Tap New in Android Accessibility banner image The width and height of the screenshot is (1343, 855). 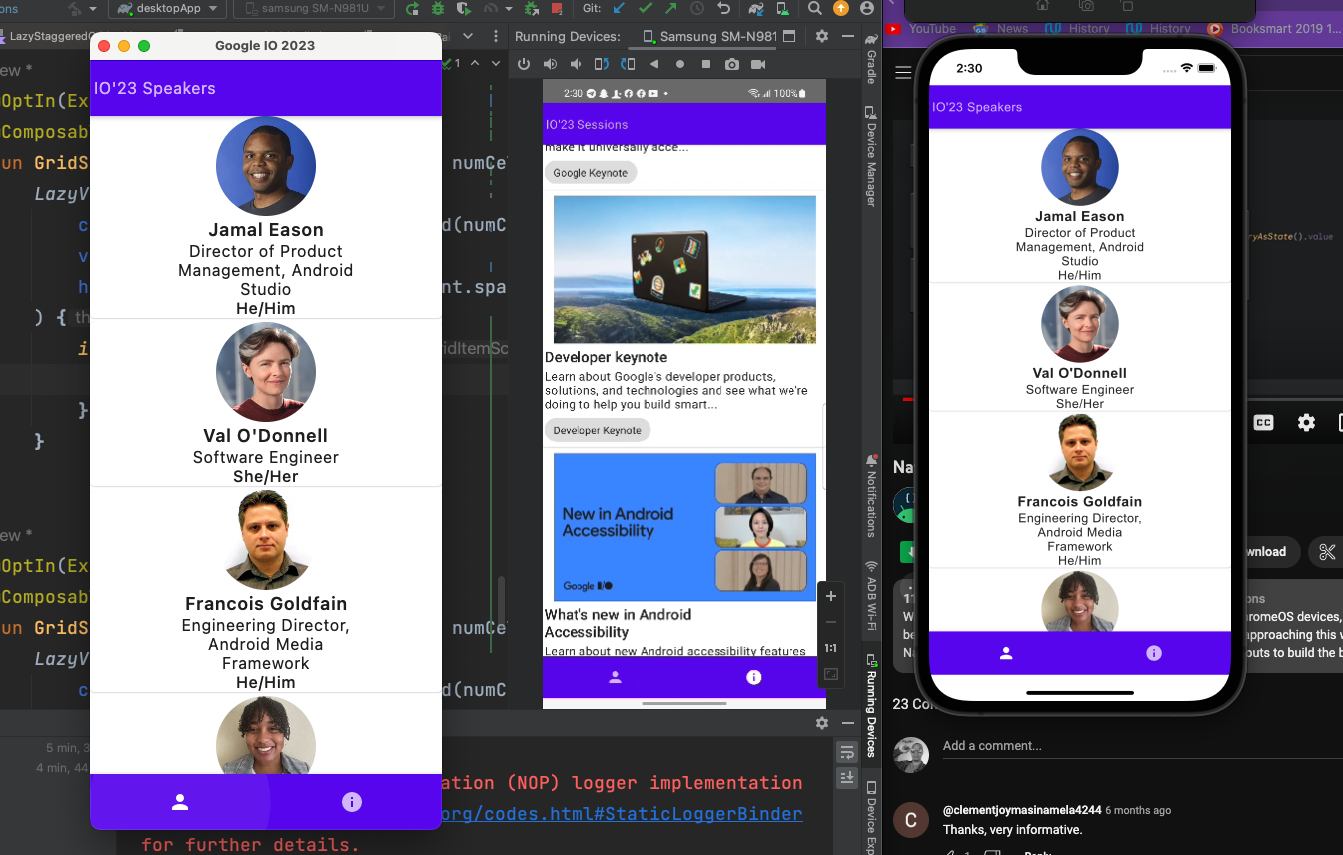(685, 527)
